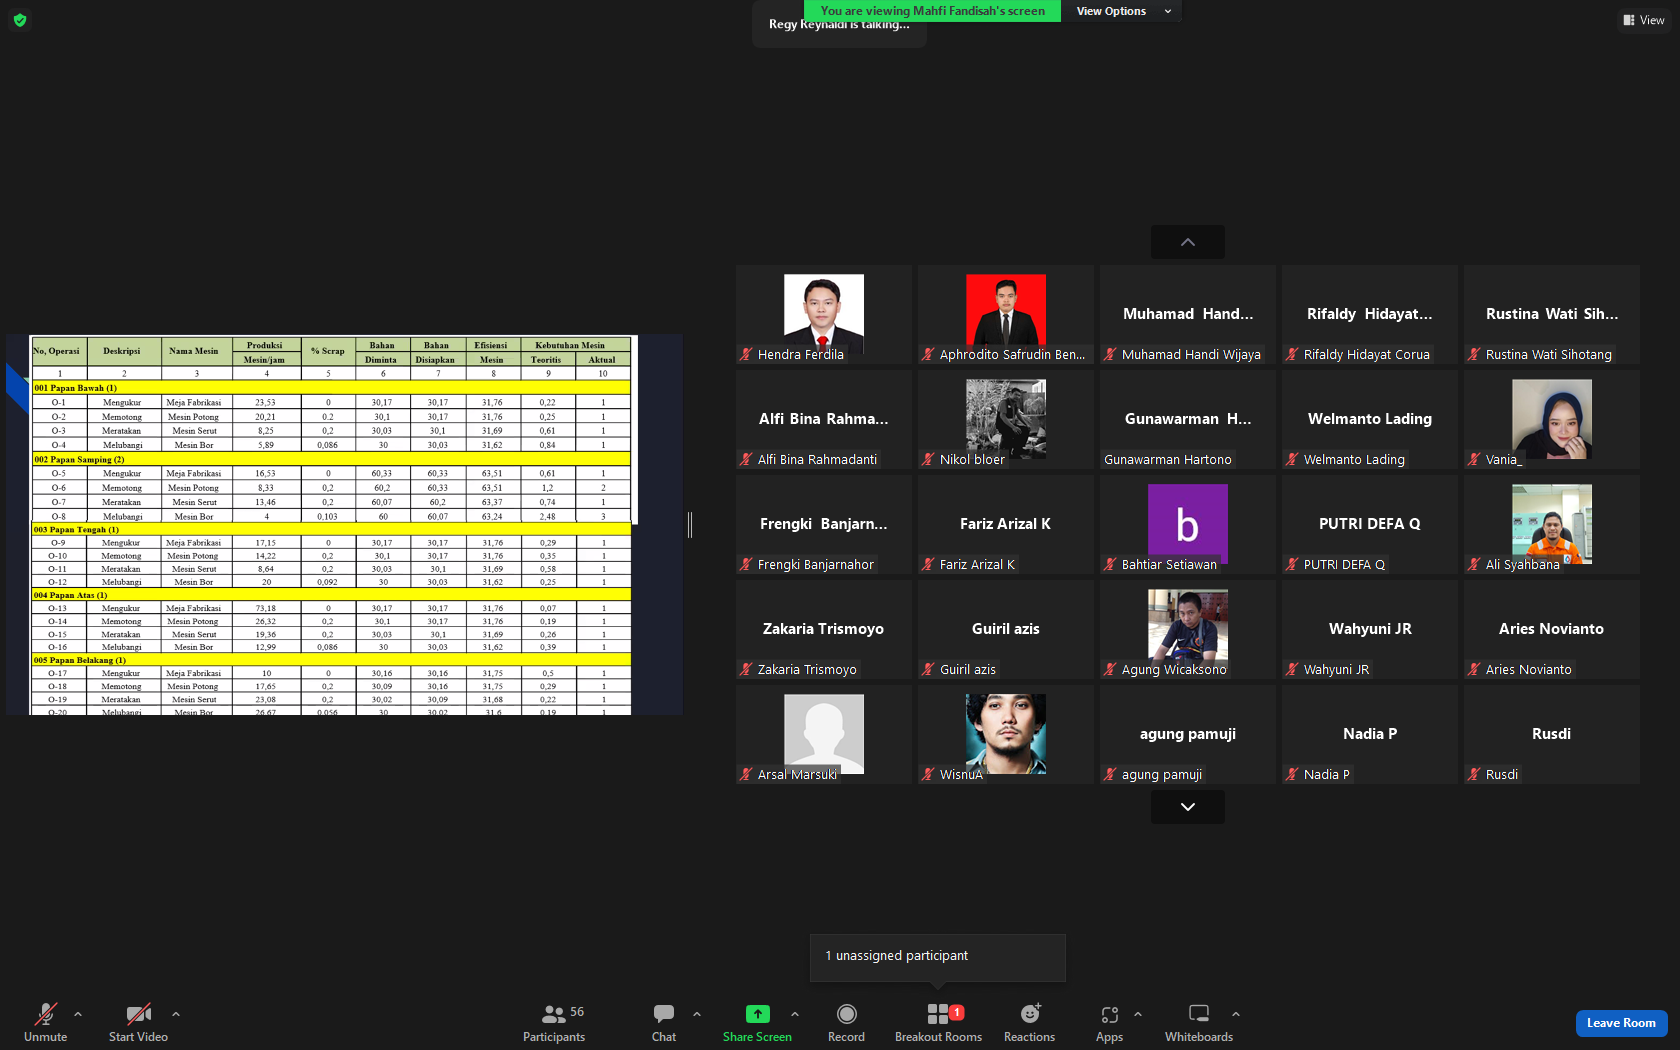
Task: Click the '002 Papan Samping (2)' row in shared table
Action: click(331, 459)
